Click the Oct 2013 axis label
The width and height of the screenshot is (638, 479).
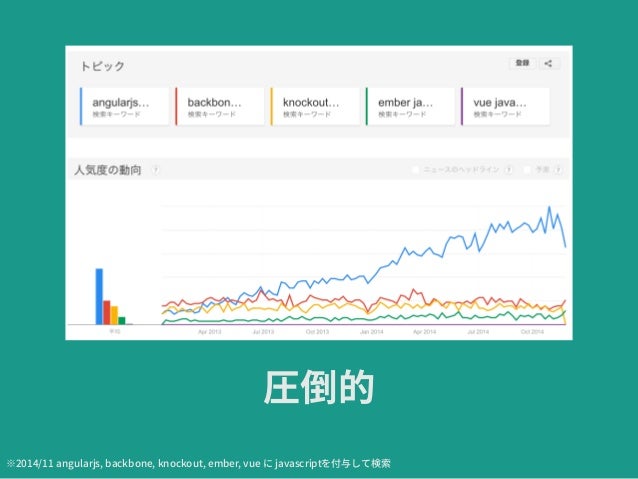317,332
